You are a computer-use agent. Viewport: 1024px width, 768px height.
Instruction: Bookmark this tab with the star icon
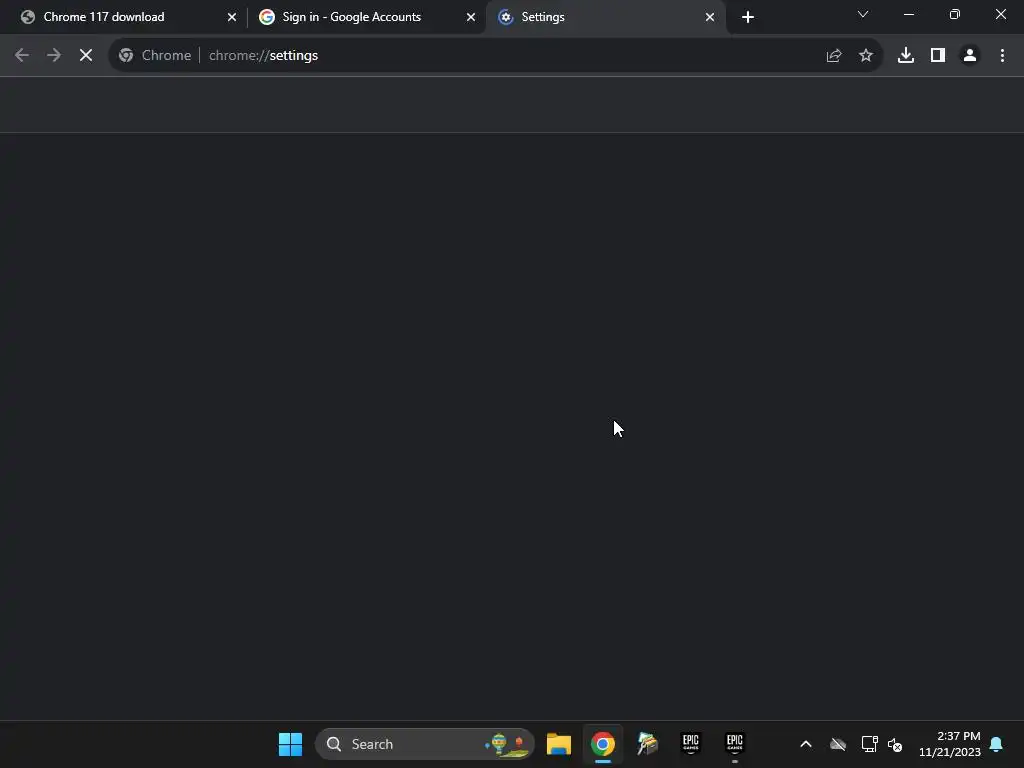point(865,56)
